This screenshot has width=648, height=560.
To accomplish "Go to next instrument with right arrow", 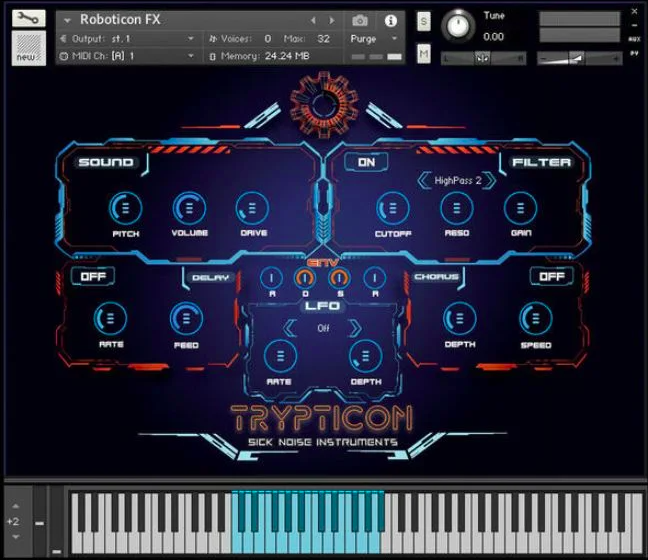I will pos(331,20).
